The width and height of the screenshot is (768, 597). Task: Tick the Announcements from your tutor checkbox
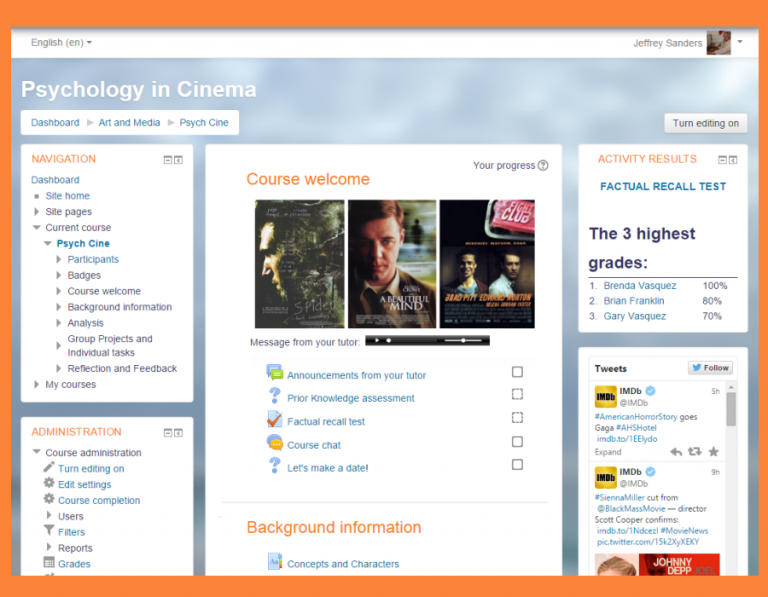click(517, 372)
